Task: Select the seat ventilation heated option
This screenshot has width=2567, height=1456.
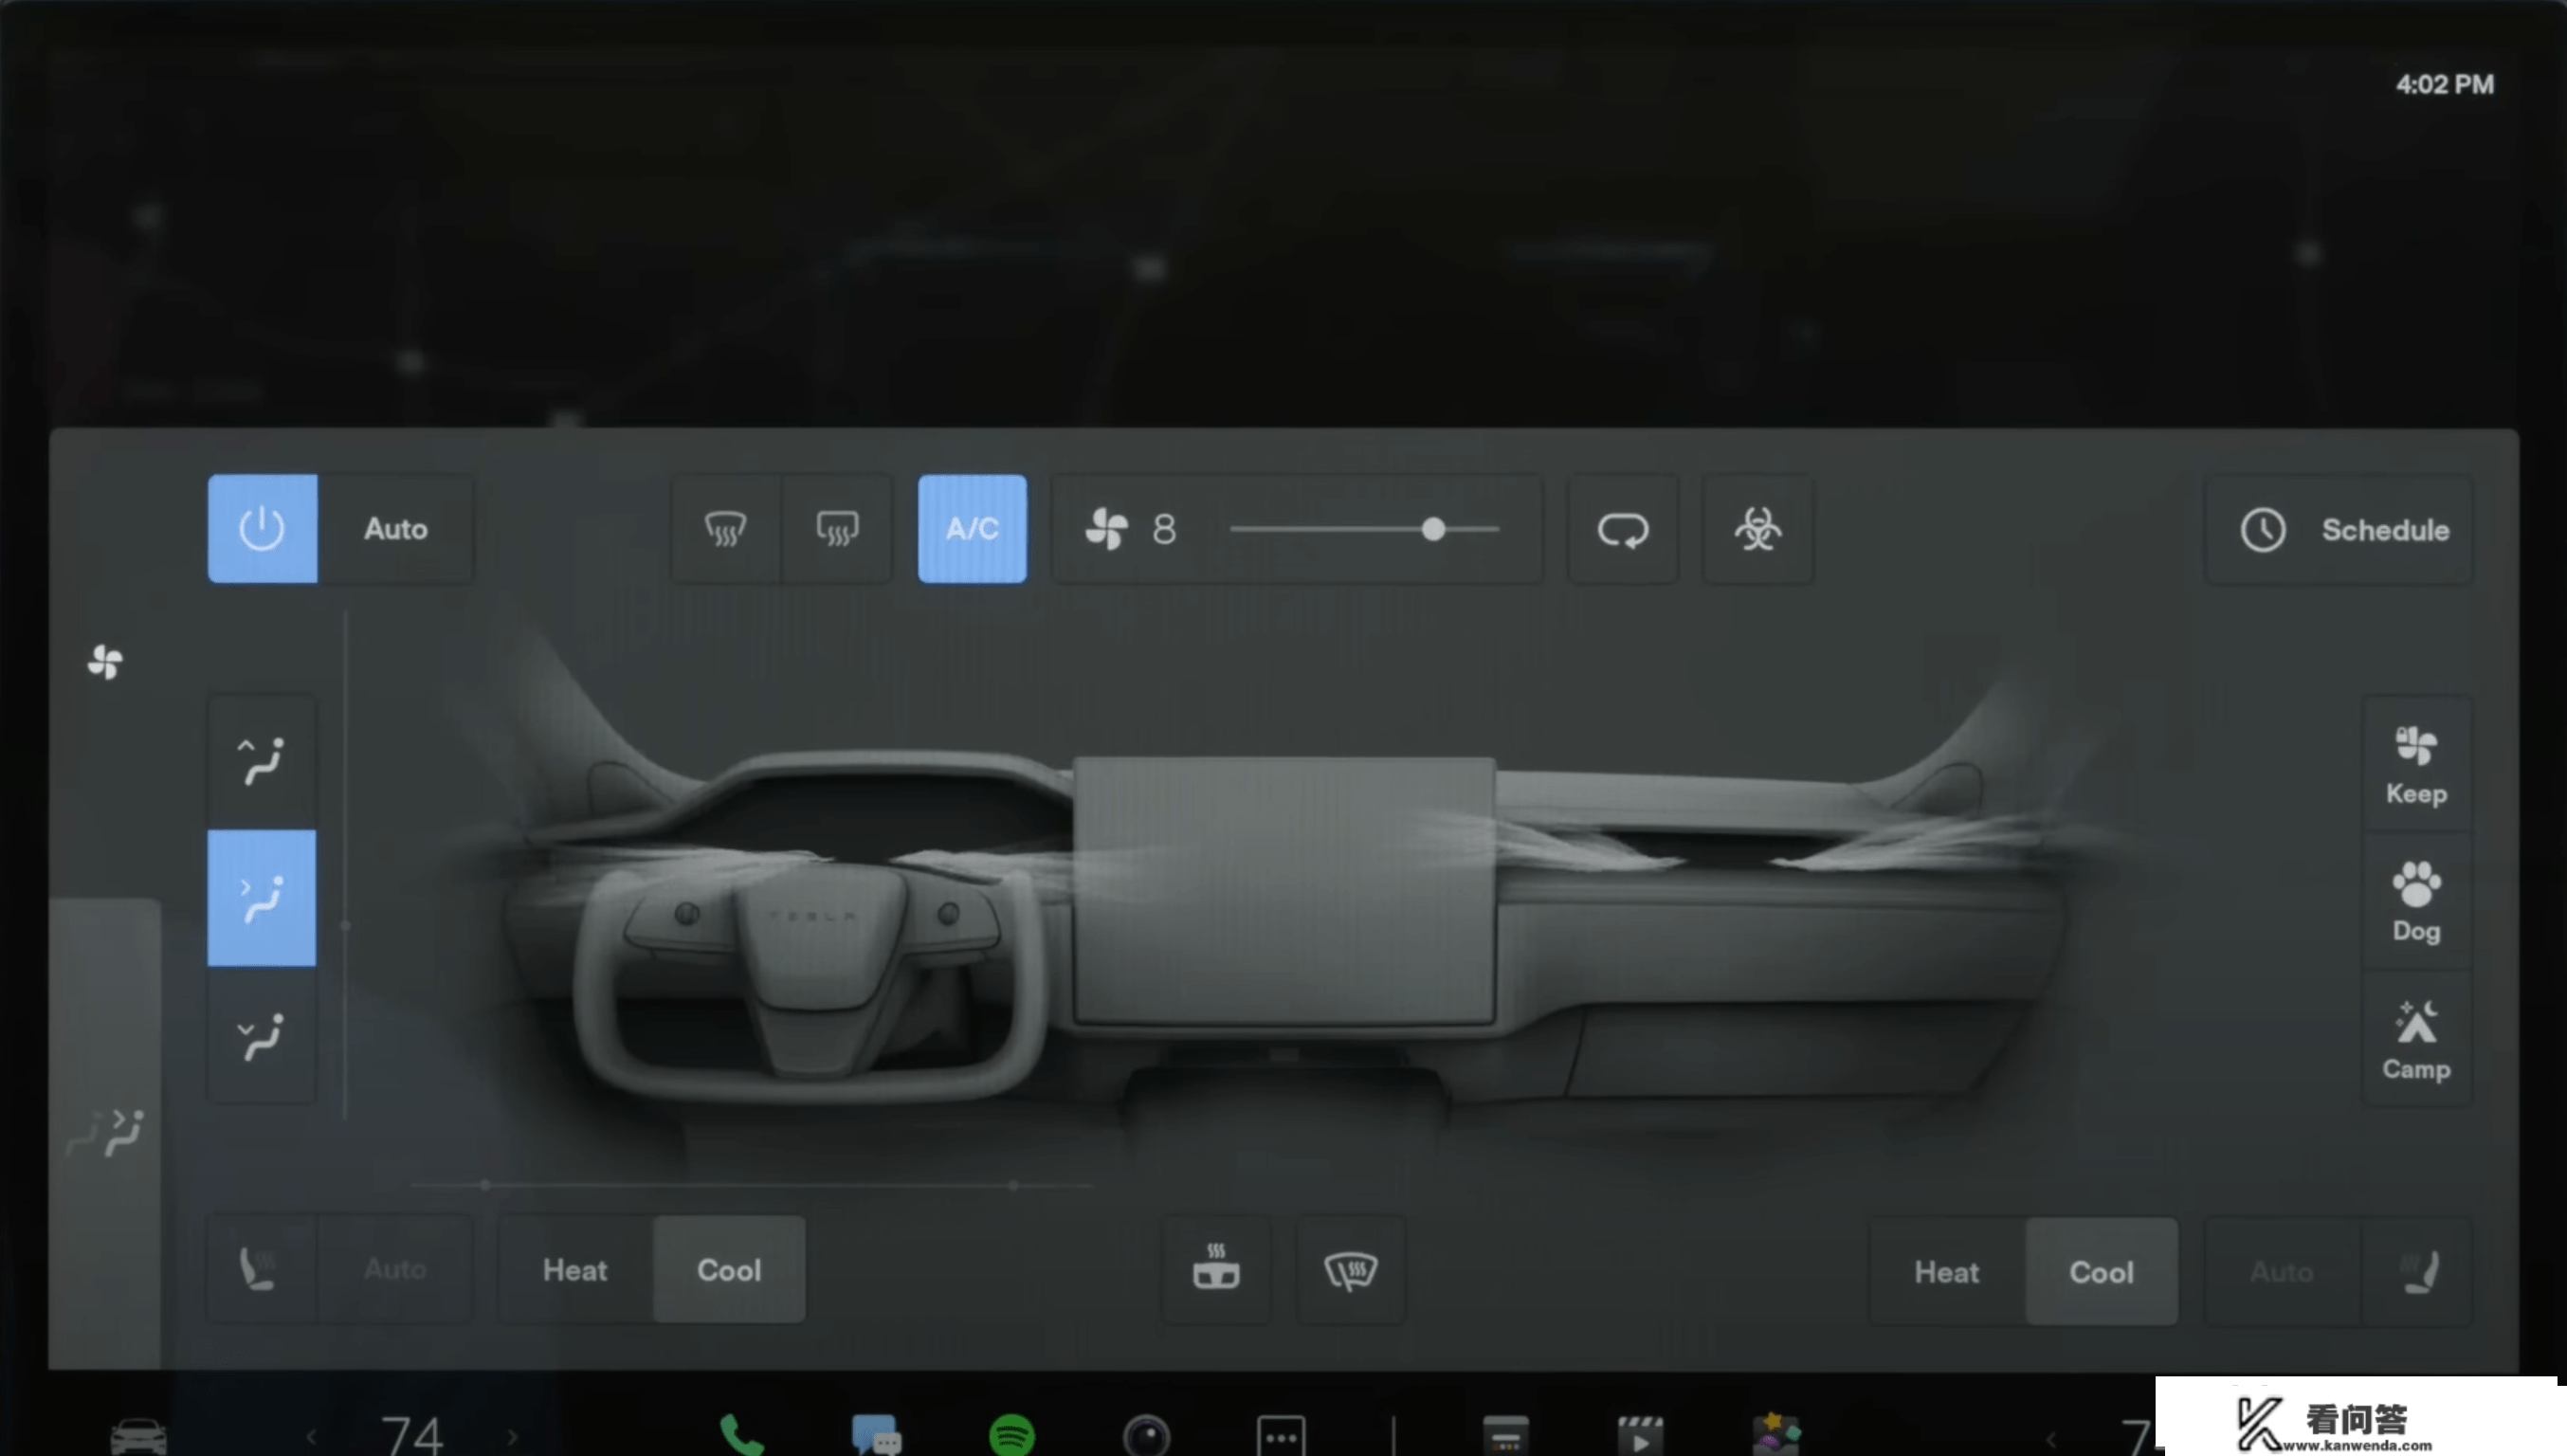Action: click(572, 1269)
